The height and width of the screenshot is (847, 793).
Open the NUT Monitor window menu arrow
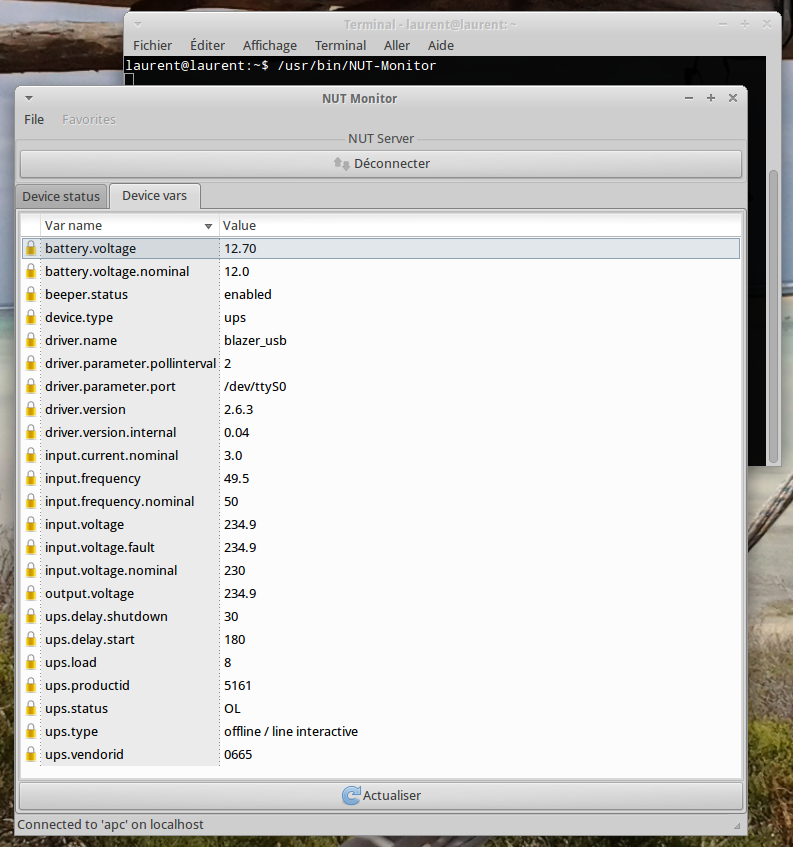29,98
